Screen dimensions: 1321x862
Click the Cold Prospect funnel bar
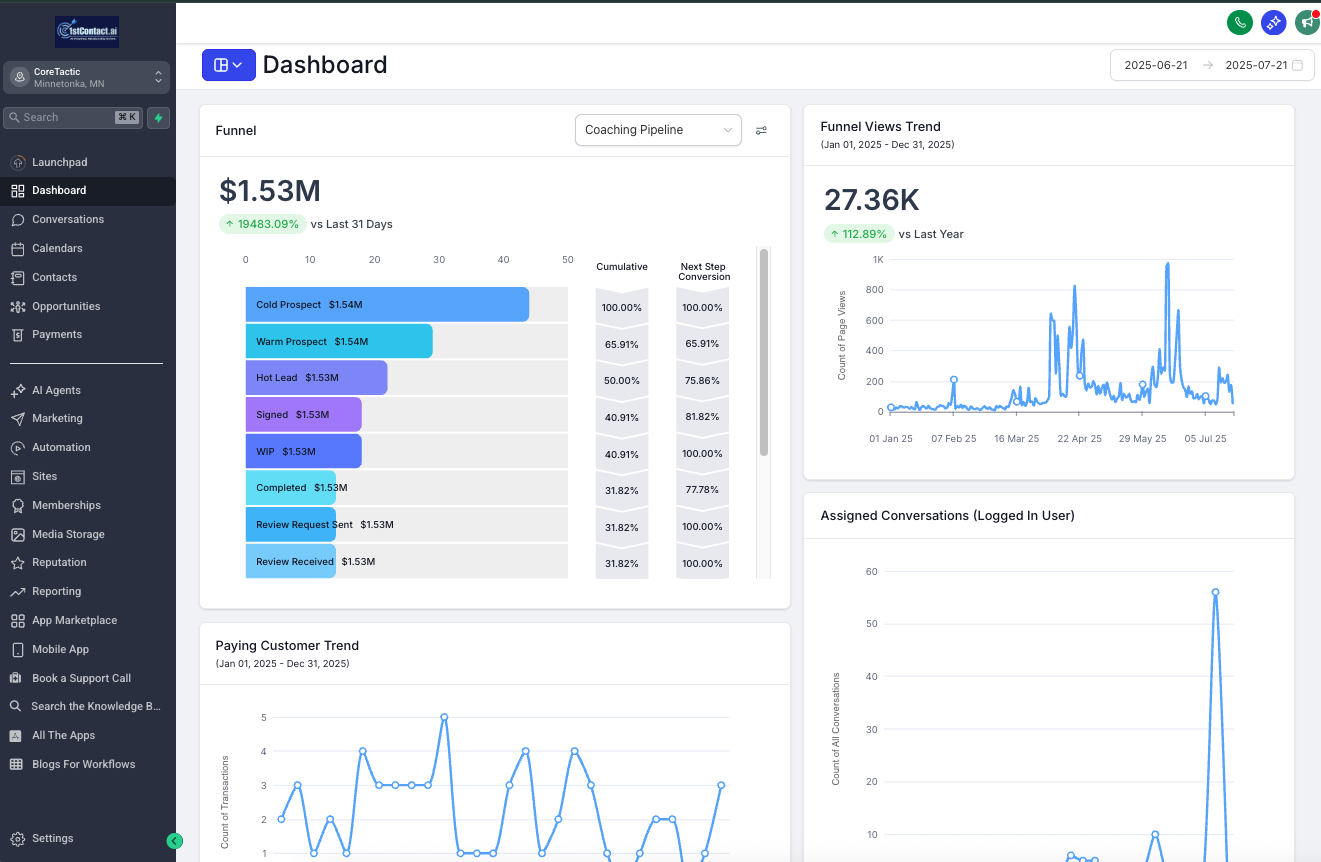click(387, 305)
